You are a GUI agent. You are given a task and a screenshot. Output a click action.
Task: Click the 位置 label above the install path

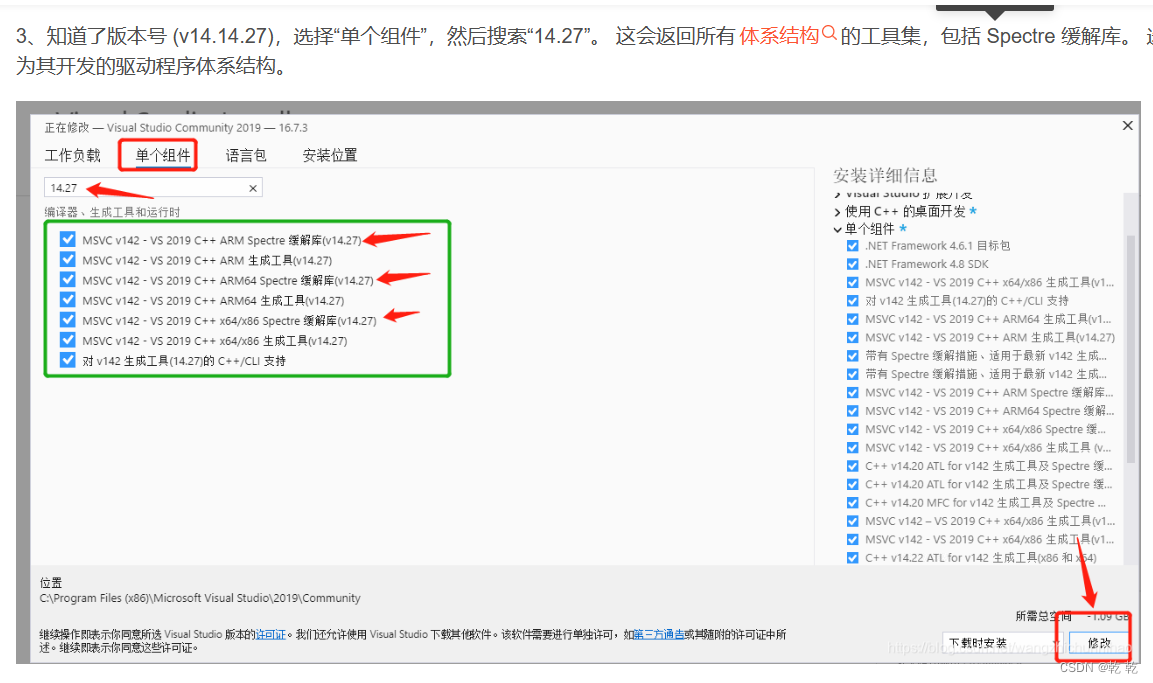[51, 583]
